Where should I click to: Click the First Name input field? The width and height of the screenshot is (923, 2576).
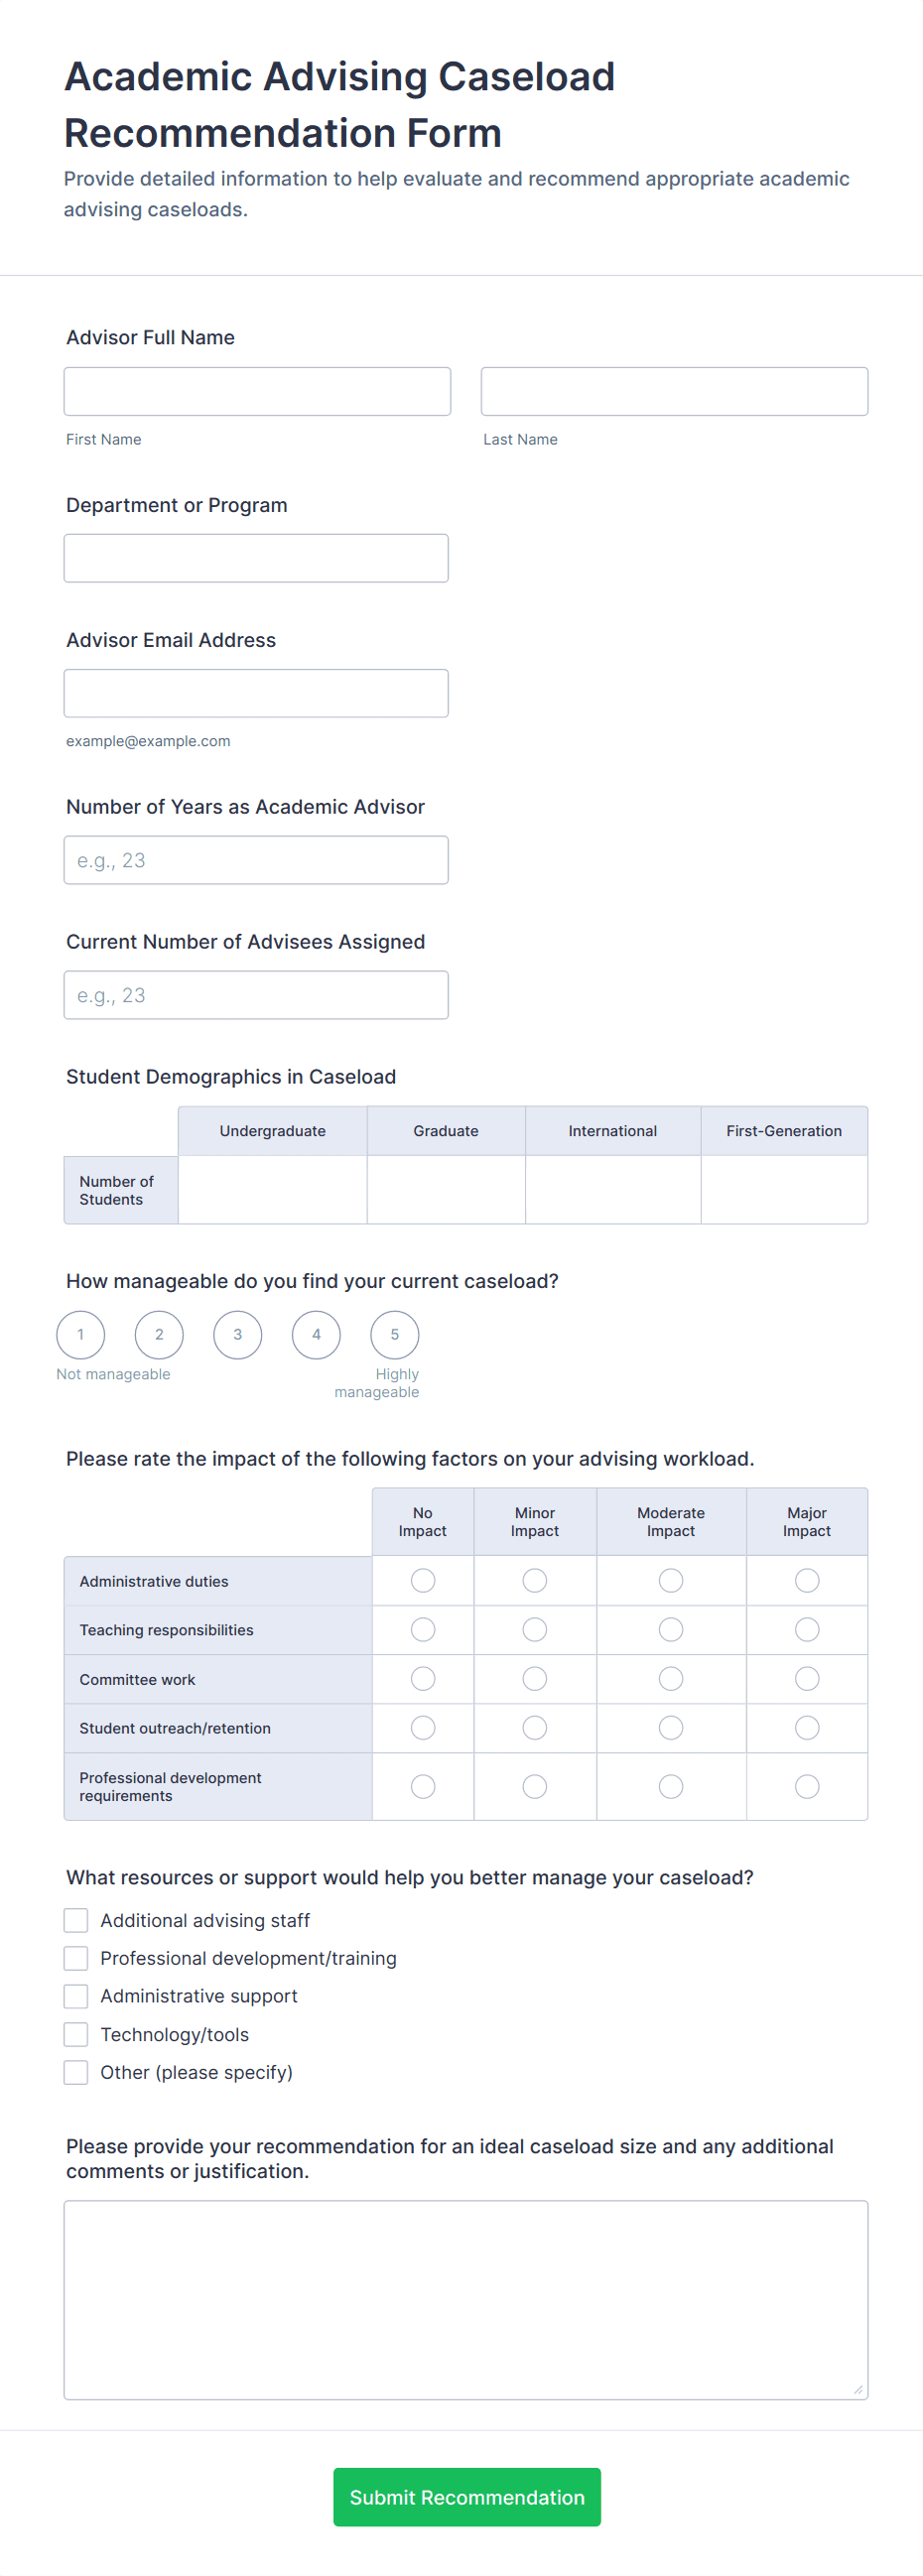[257, 391]
